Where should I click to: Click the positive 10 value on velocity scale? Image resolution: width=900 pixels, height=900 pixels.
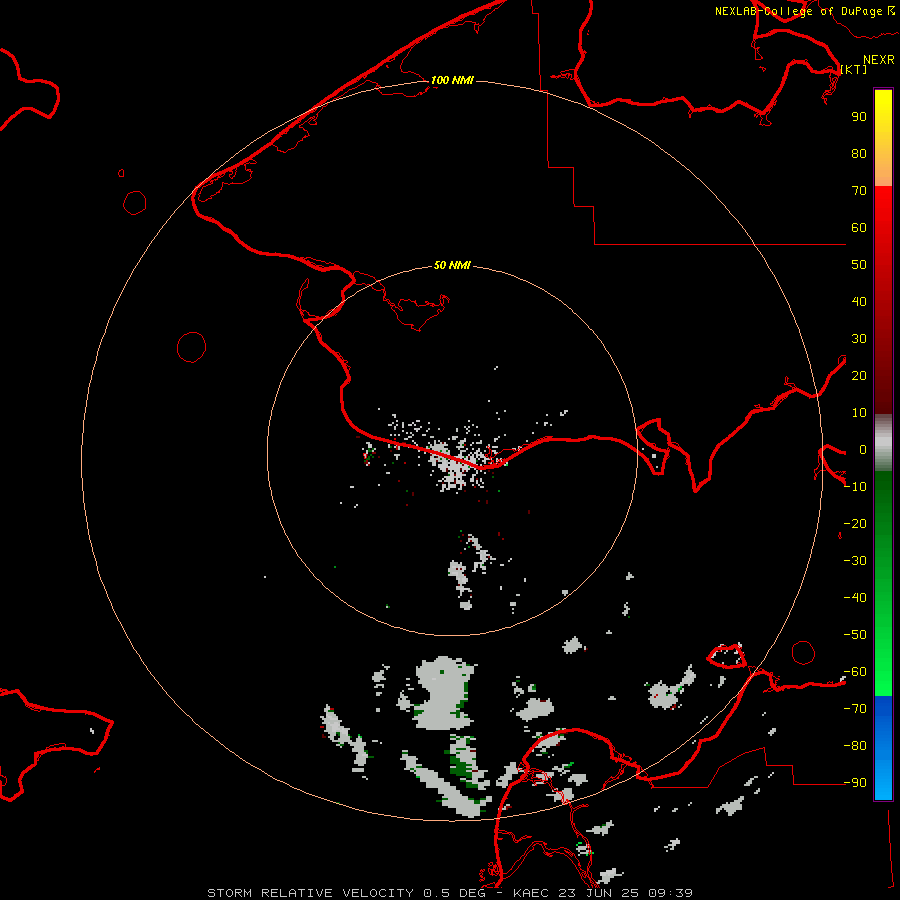click(859, 413)
